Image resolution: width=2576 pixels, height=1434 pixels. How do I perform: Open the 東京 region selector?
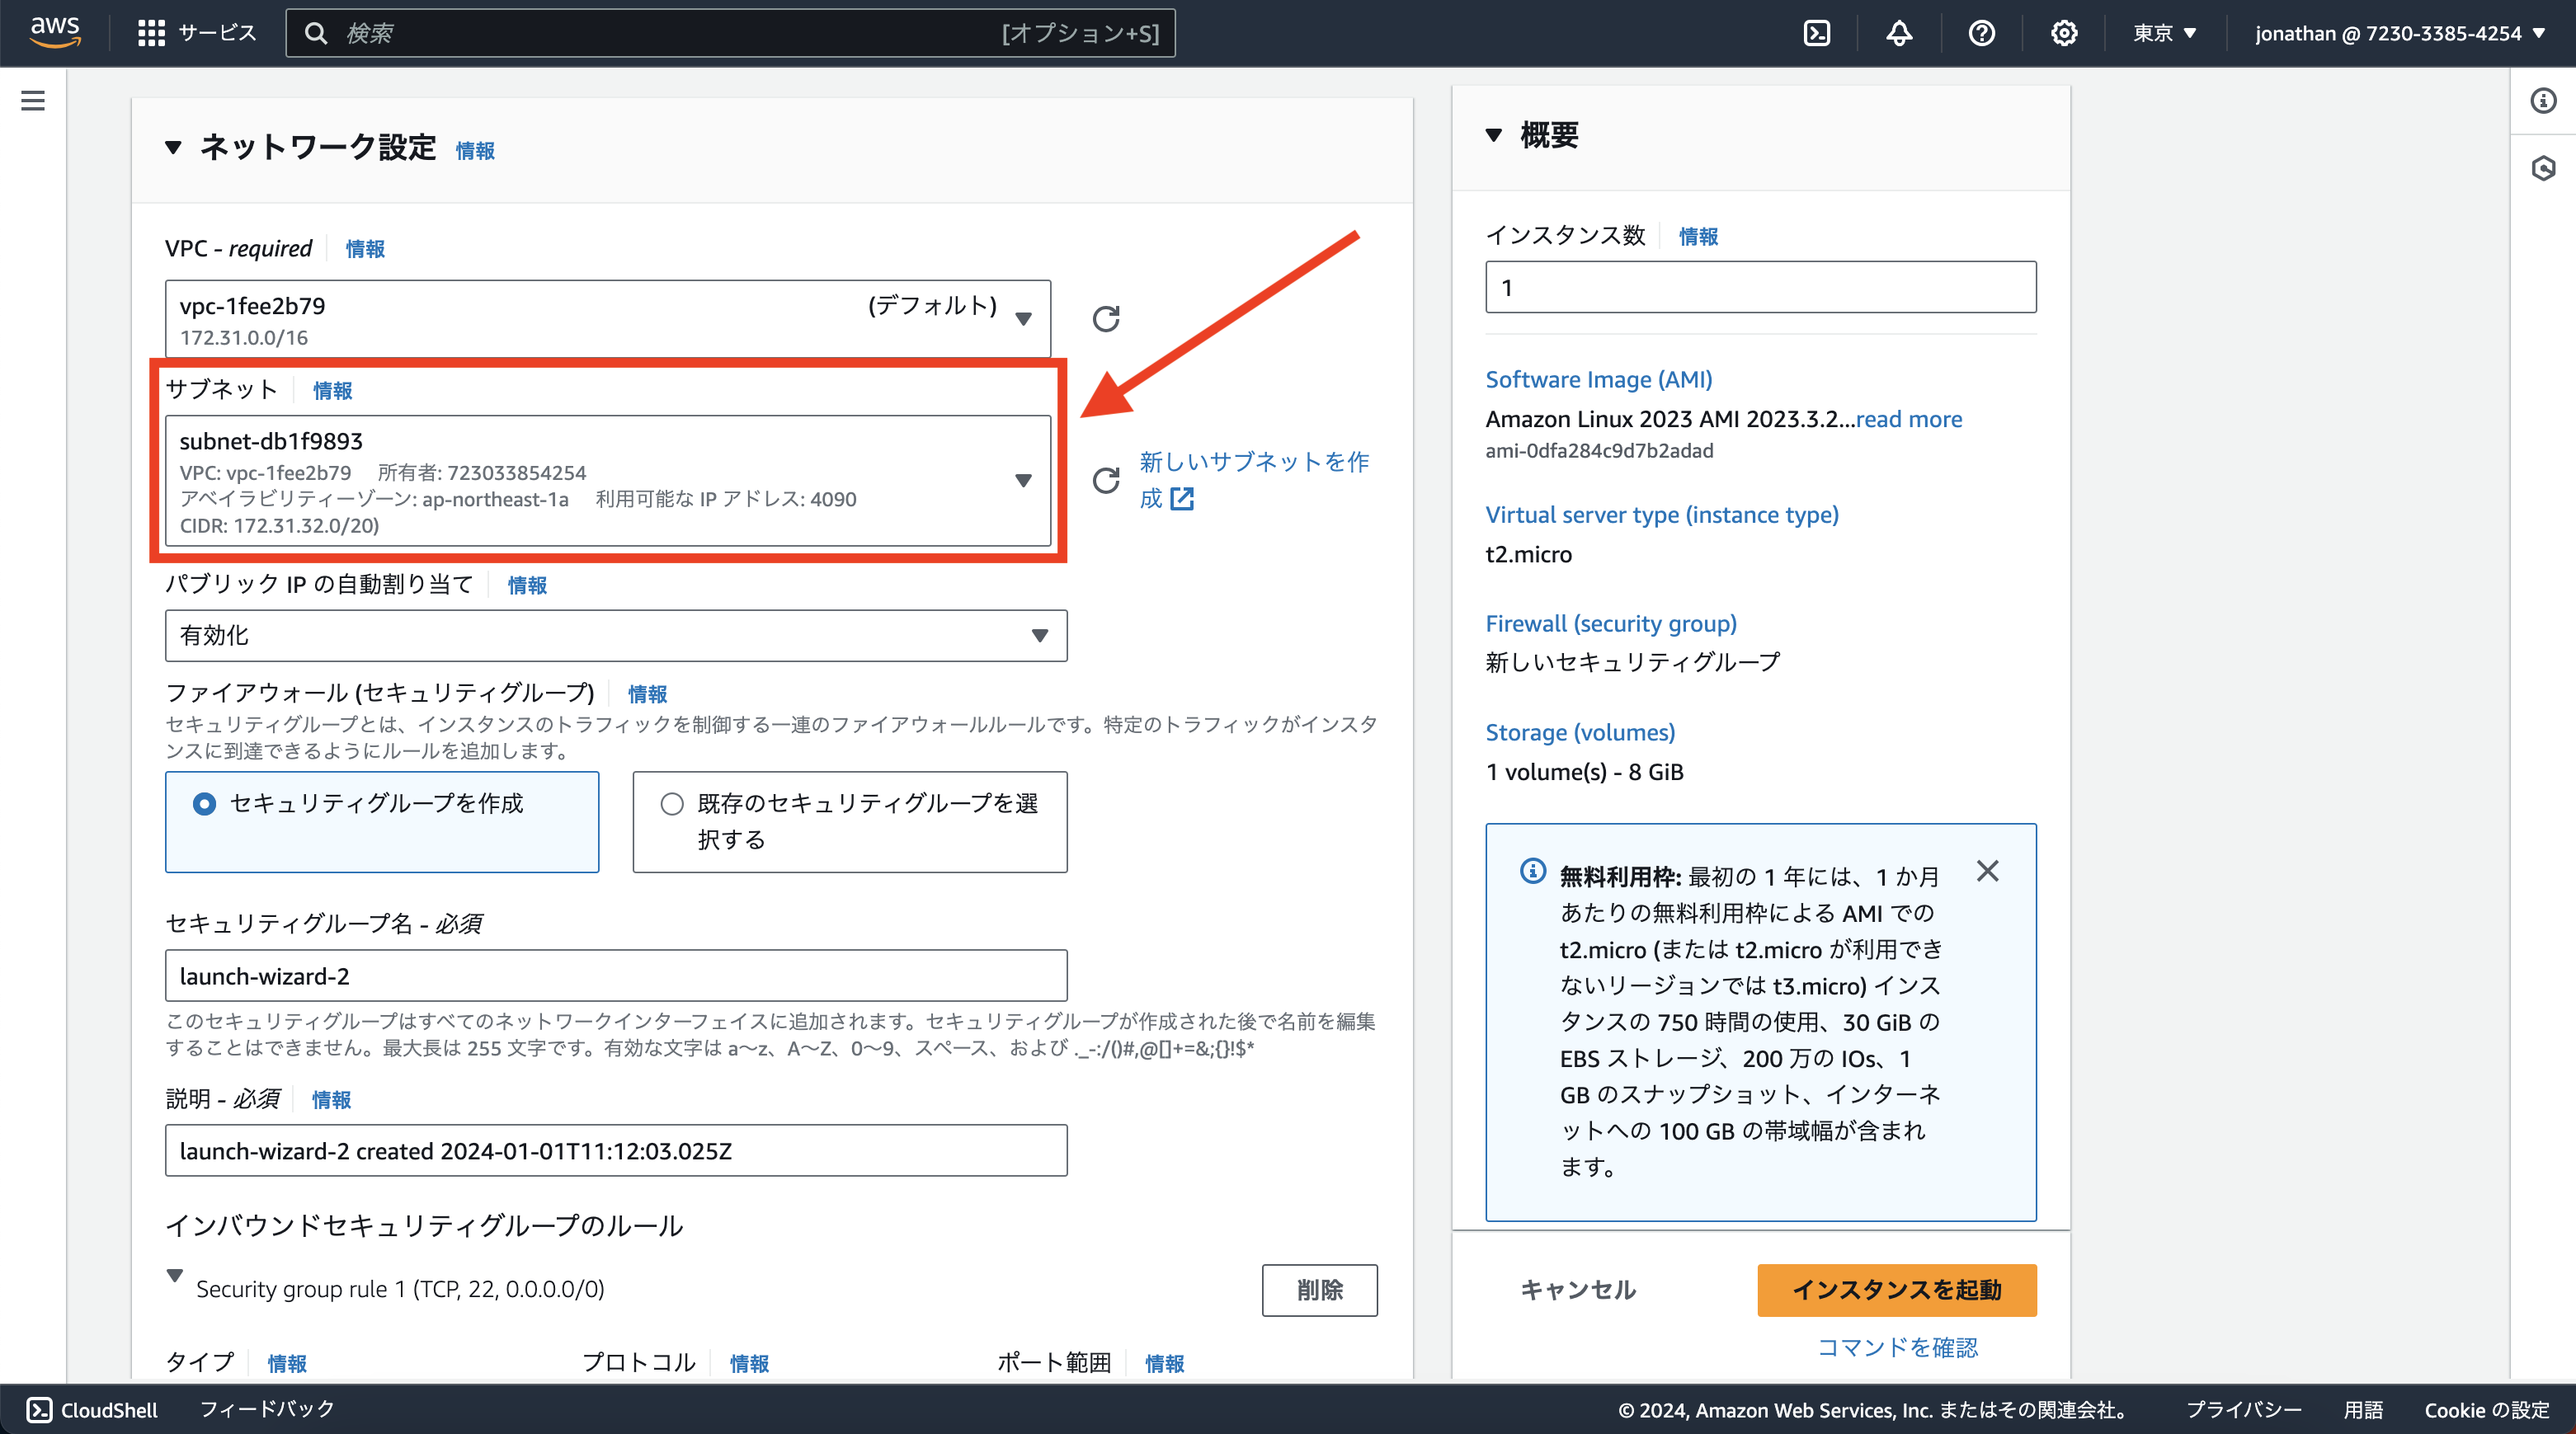[x=2164, y=32]
